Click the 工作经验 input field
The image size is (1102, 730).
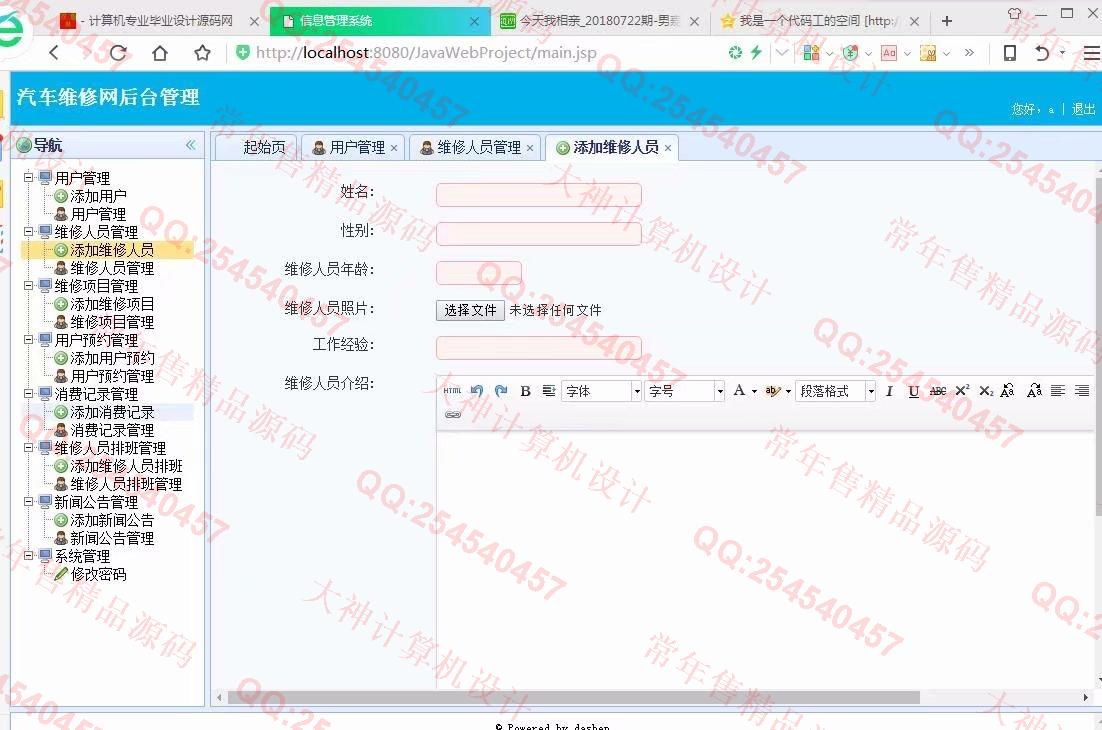(x=539, y=348)
